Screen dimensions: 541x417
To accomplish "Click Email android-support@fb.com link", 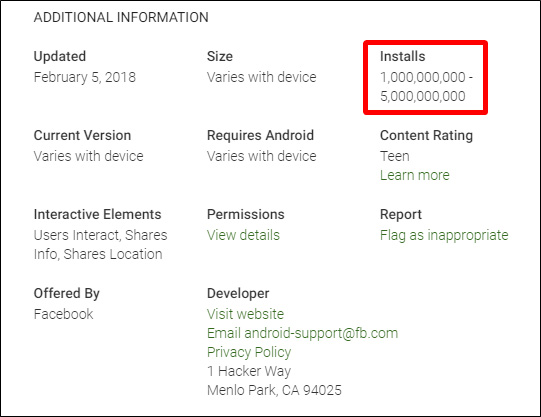I will pyautogui.click(x=303, y=333).
